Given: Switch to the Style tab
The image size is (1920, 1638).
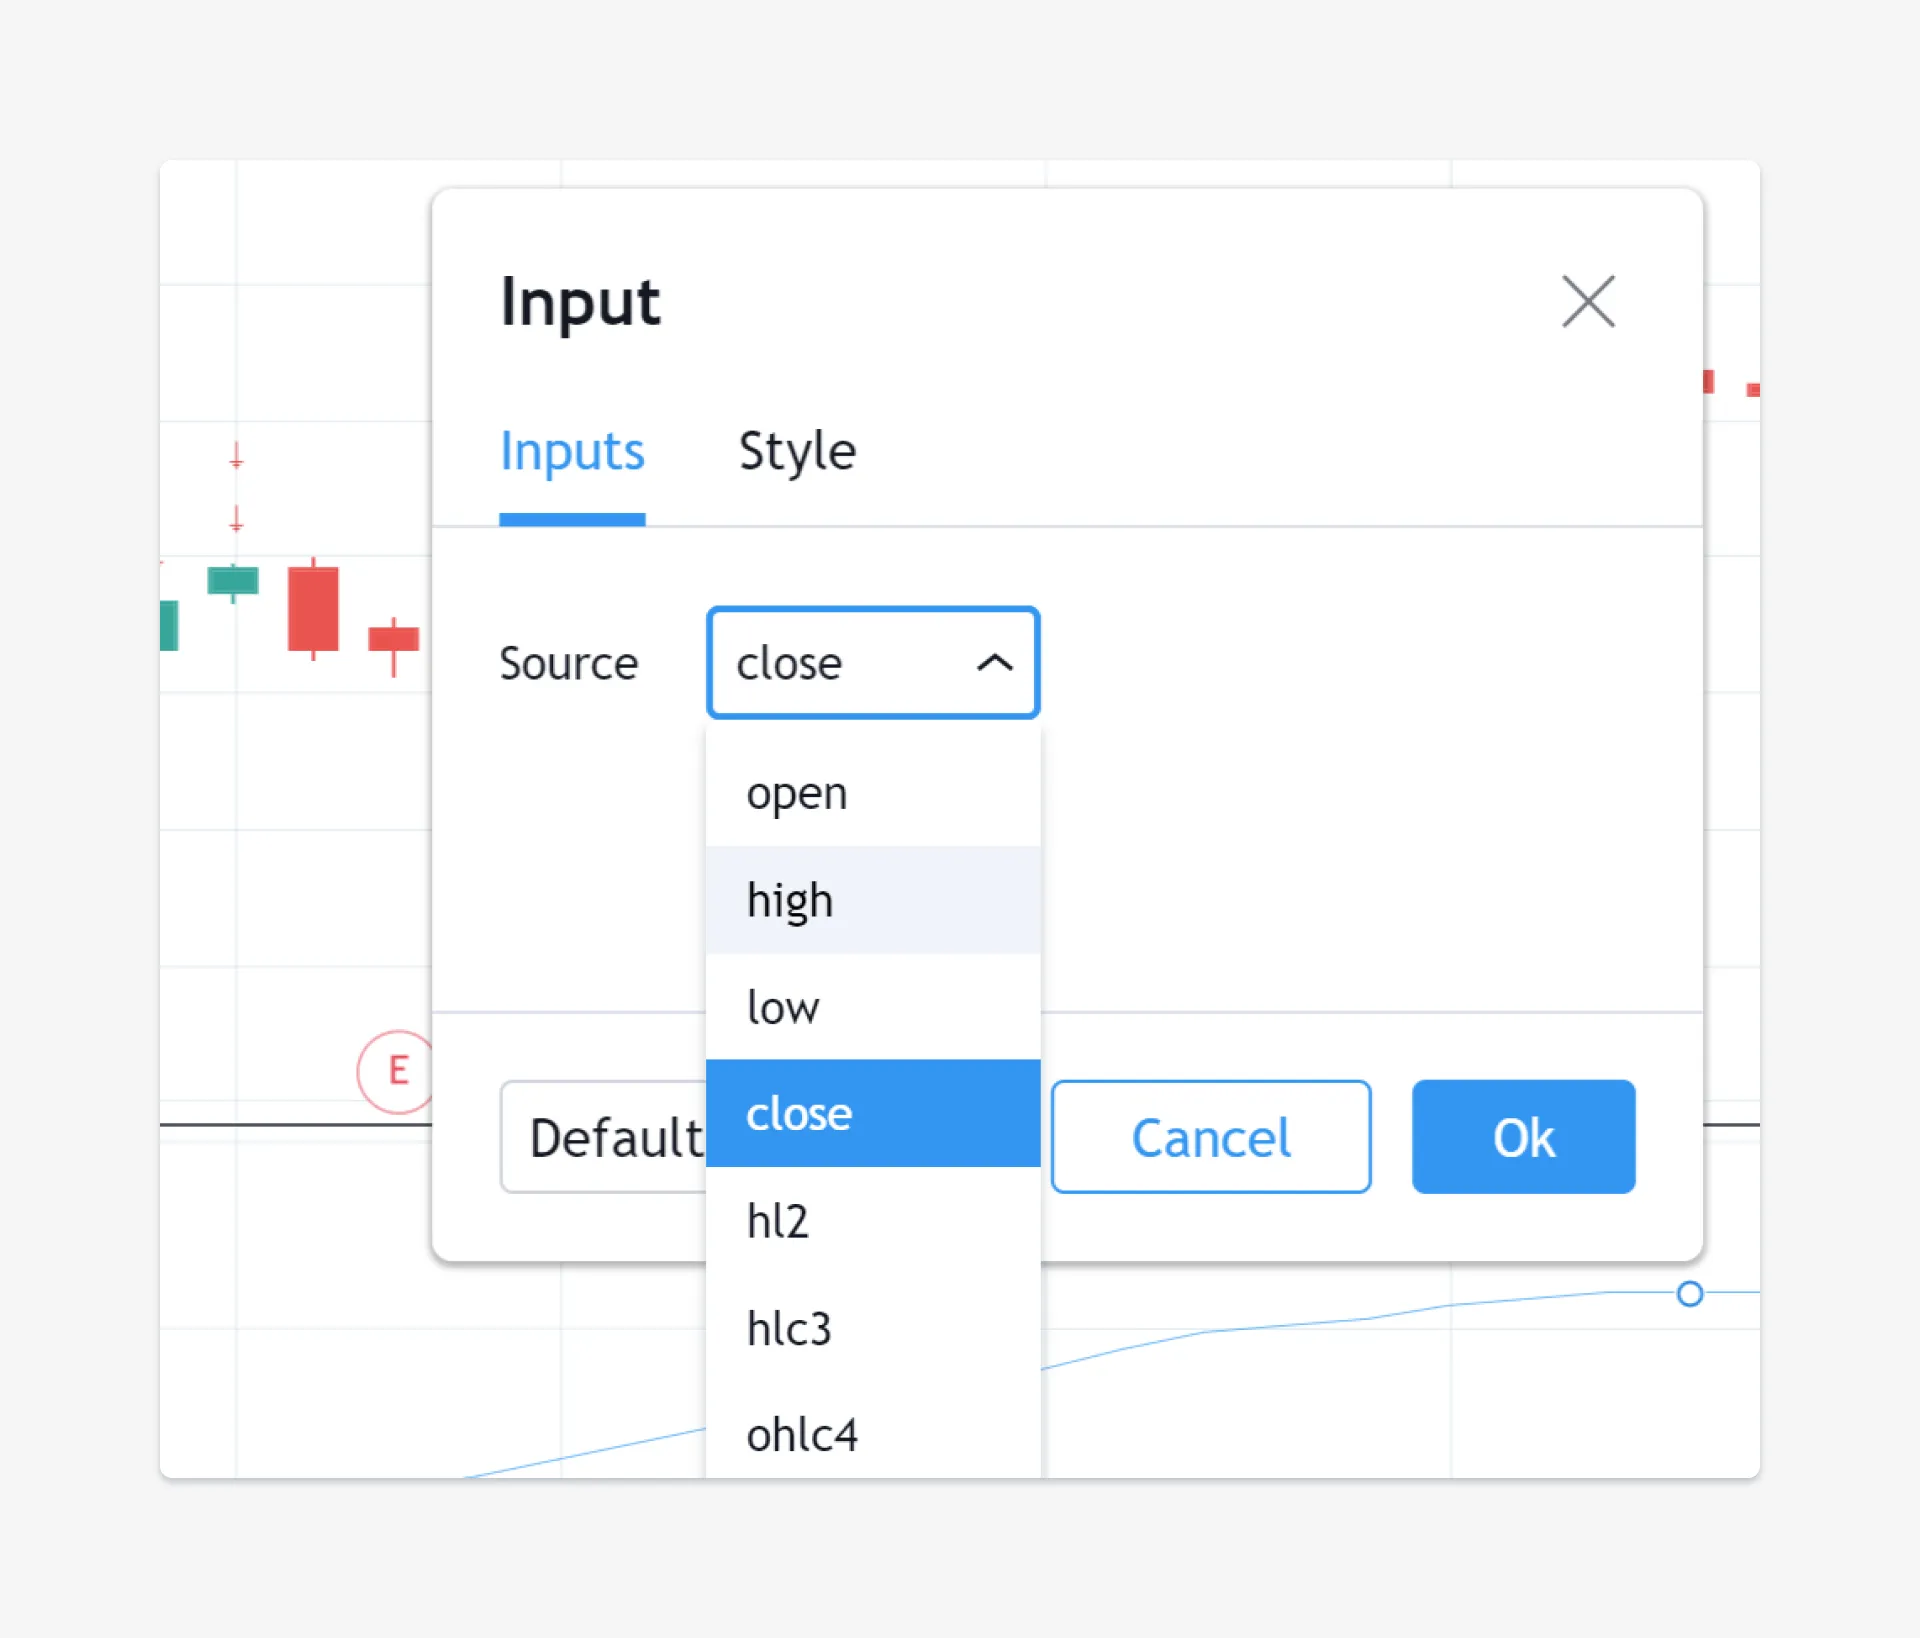Looking at the screenshot, I should 797,451.
